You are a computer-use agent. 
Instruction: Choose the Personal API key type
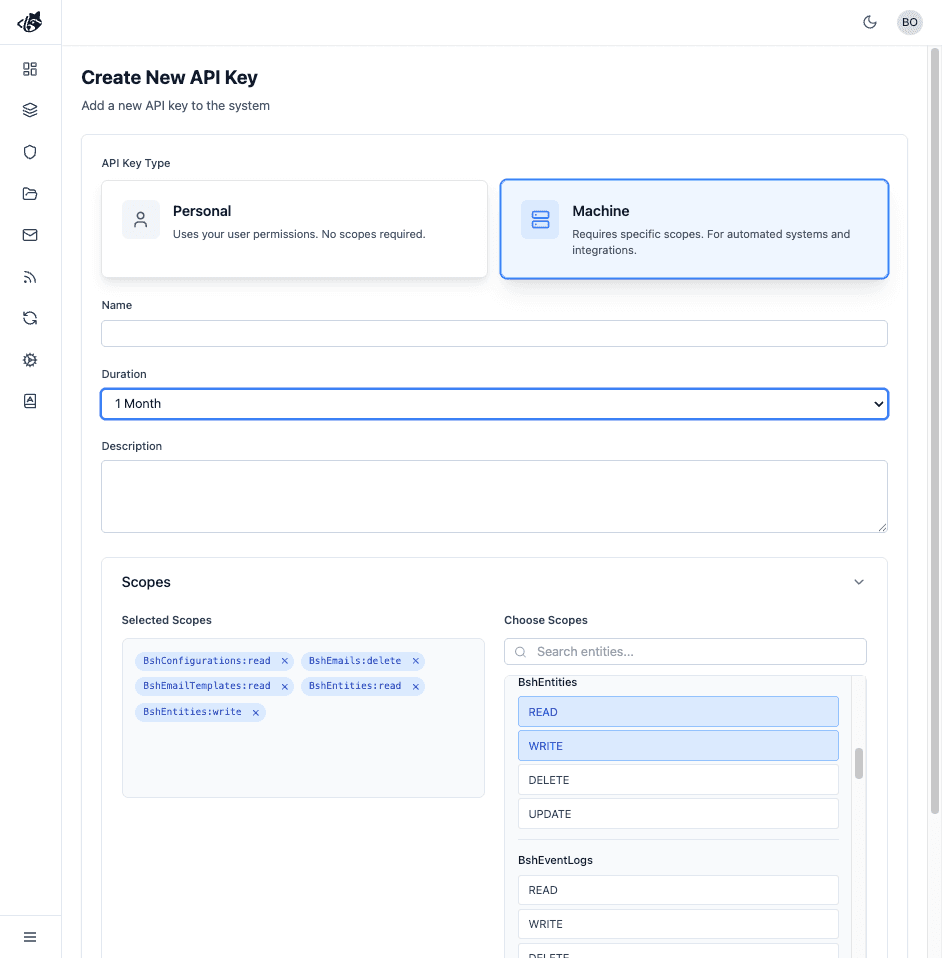tap(294, 229)
